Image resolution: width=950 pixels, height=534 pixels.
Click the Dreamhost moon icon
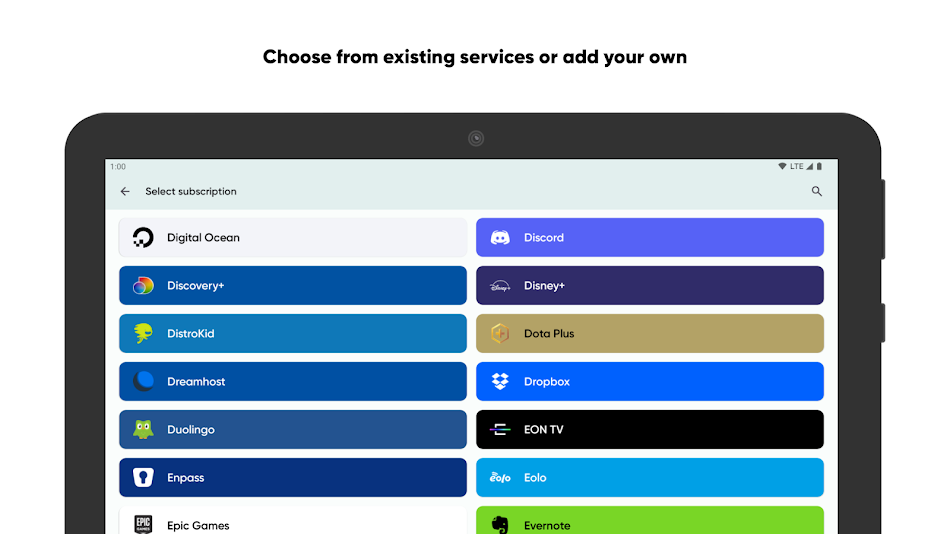coord(143,381)
